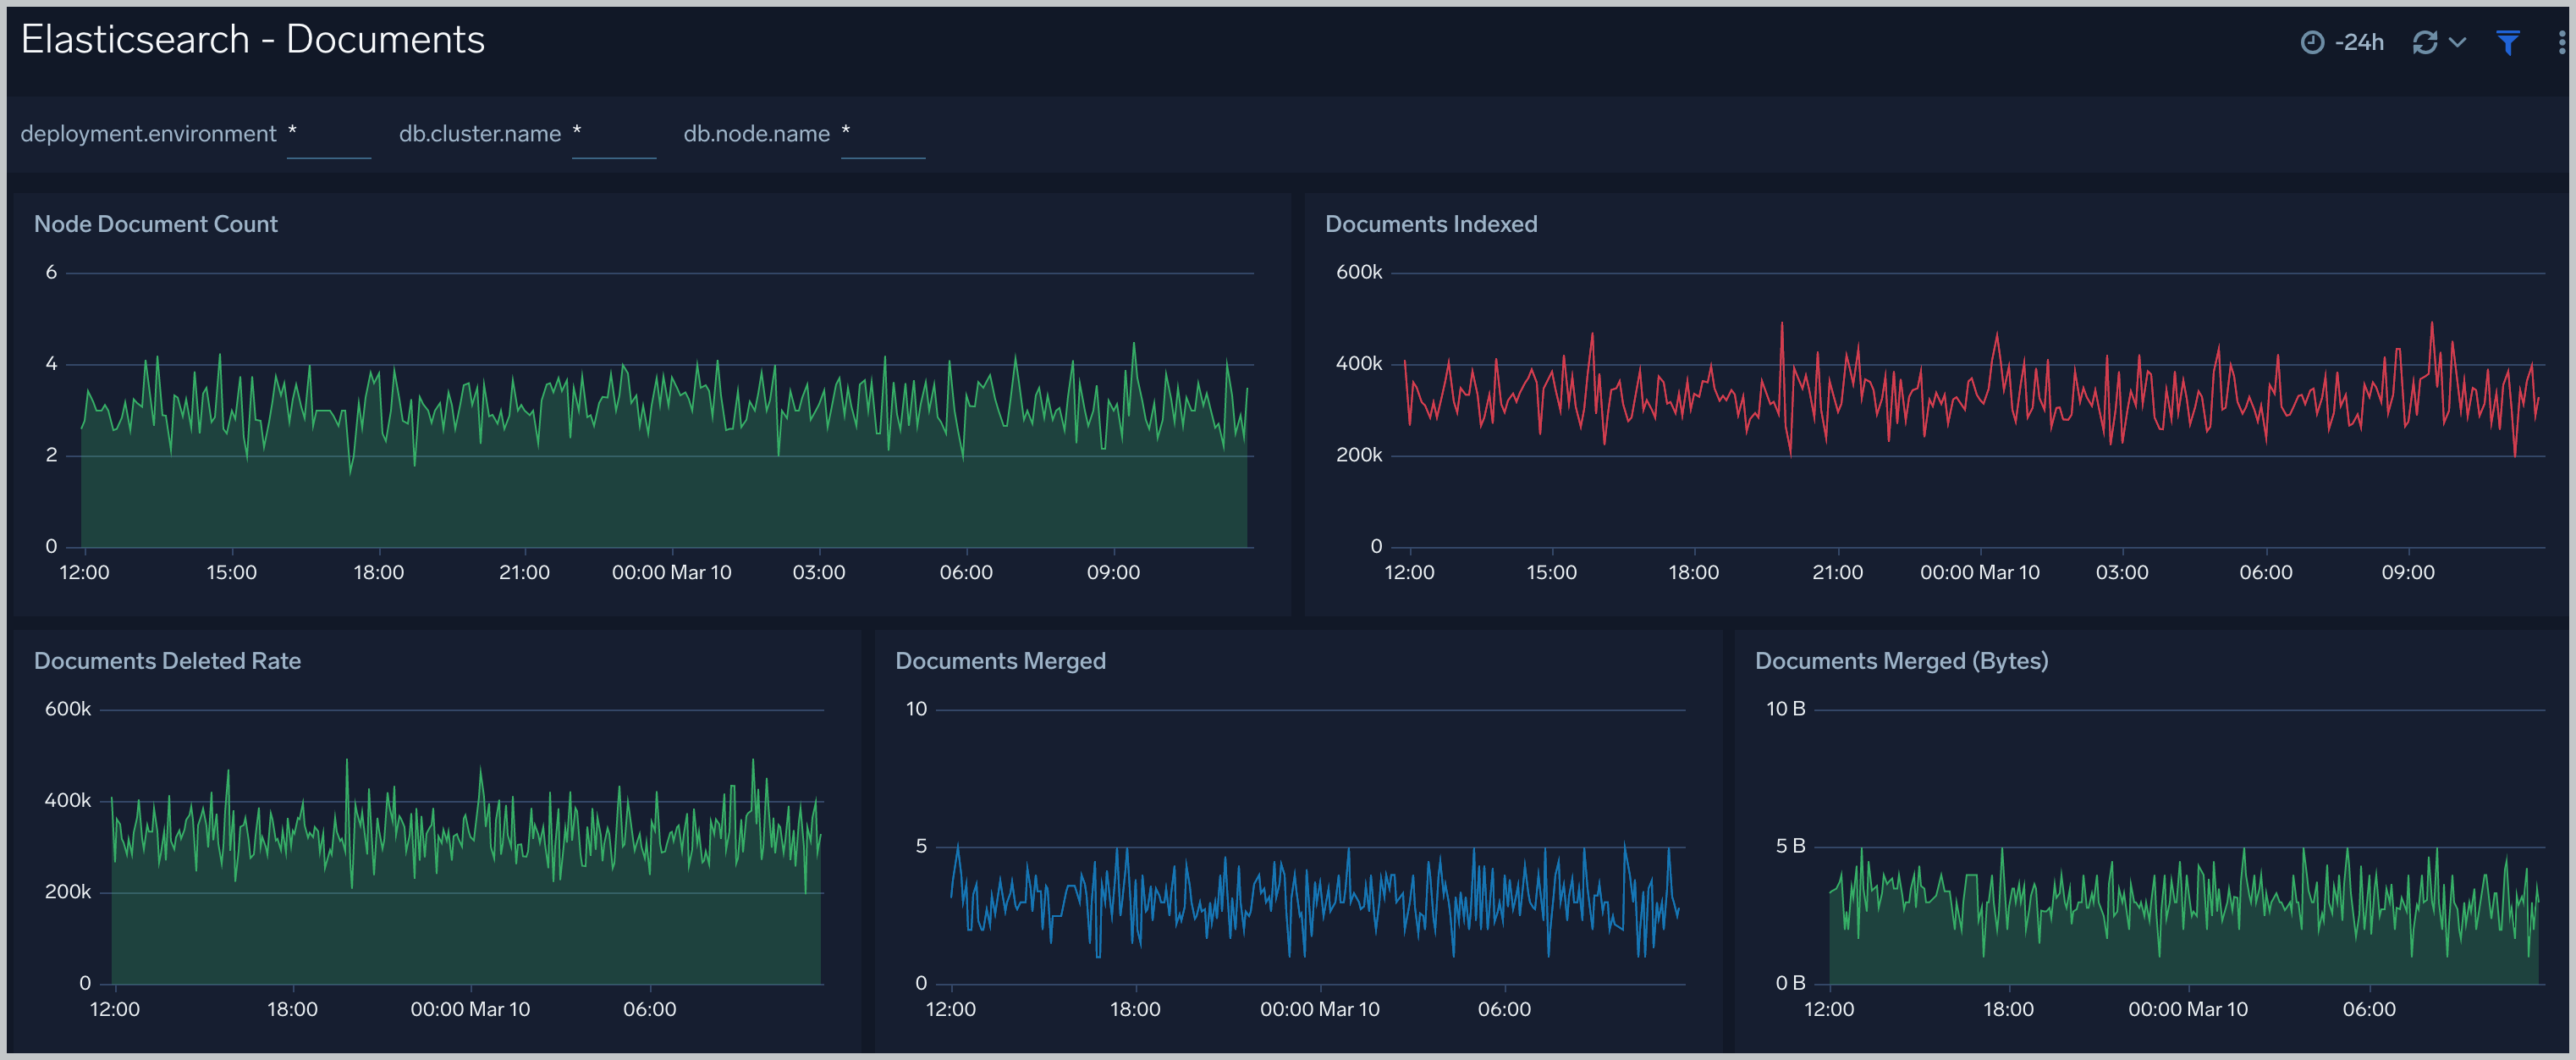This screenshot has height=1060, width=2576.
Task: Select the Documents Deleted Rate panel title
Action: pos(167,661)
